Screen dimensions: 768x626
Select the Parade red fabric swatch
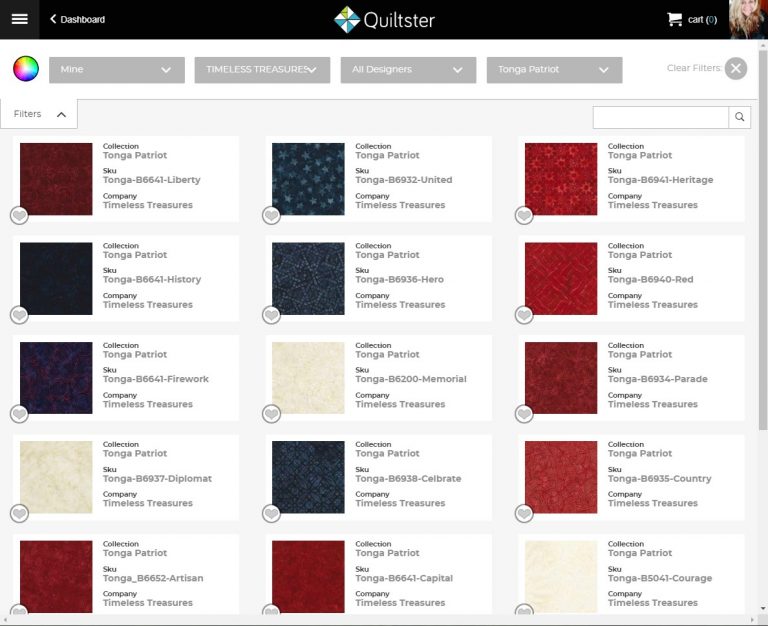tap(561, 378)
